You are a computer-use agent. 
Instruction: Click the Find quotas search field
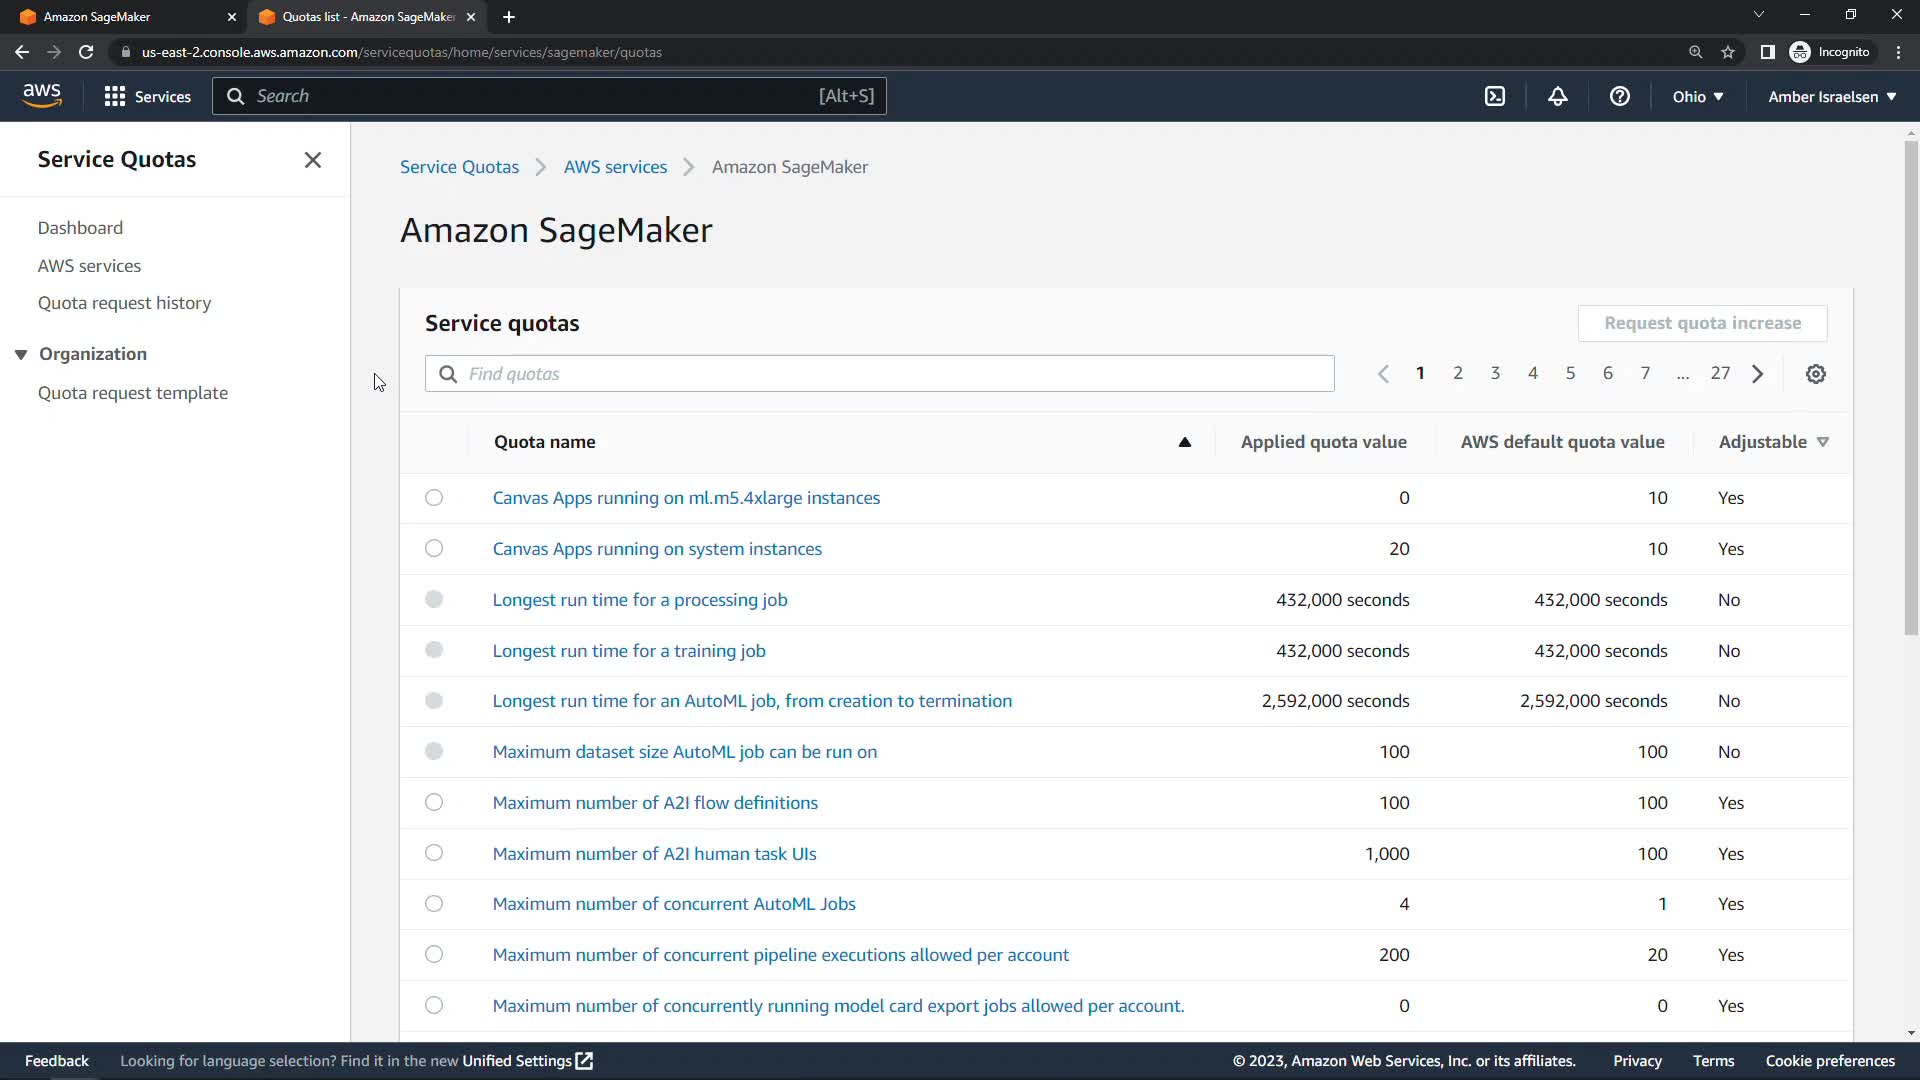(x=880, y=374)
